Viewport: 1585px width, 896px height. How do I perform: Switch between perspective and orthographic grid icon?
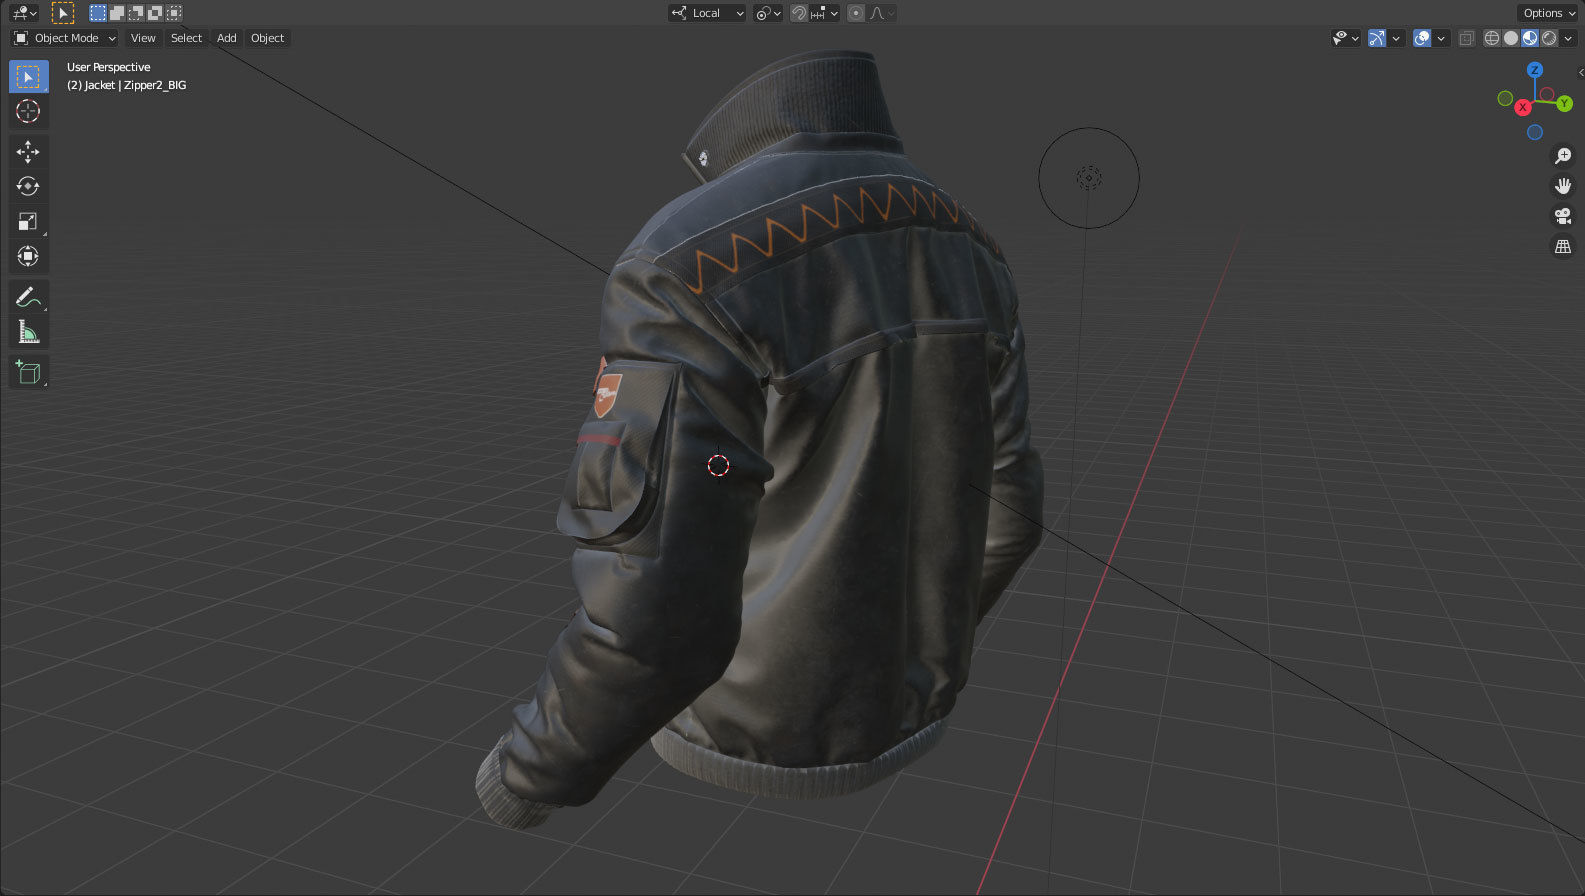click(x=1563, y=246)
